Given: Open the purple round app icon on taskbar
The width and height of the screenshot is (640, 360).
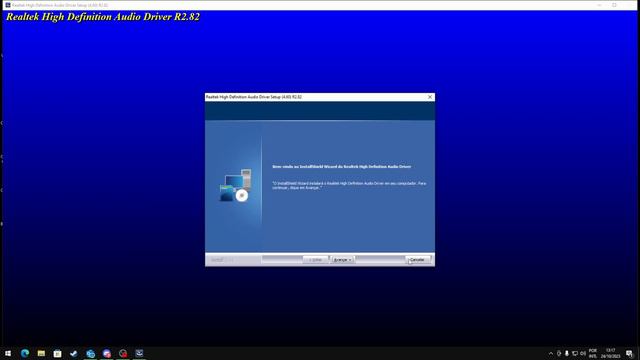Looking at the screenshot, I should coord(107,353).
